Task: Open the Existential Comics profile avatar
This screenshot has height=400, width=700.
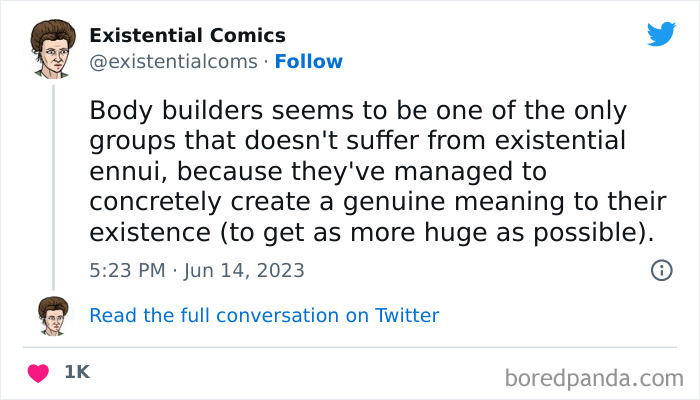Action: 54,49
